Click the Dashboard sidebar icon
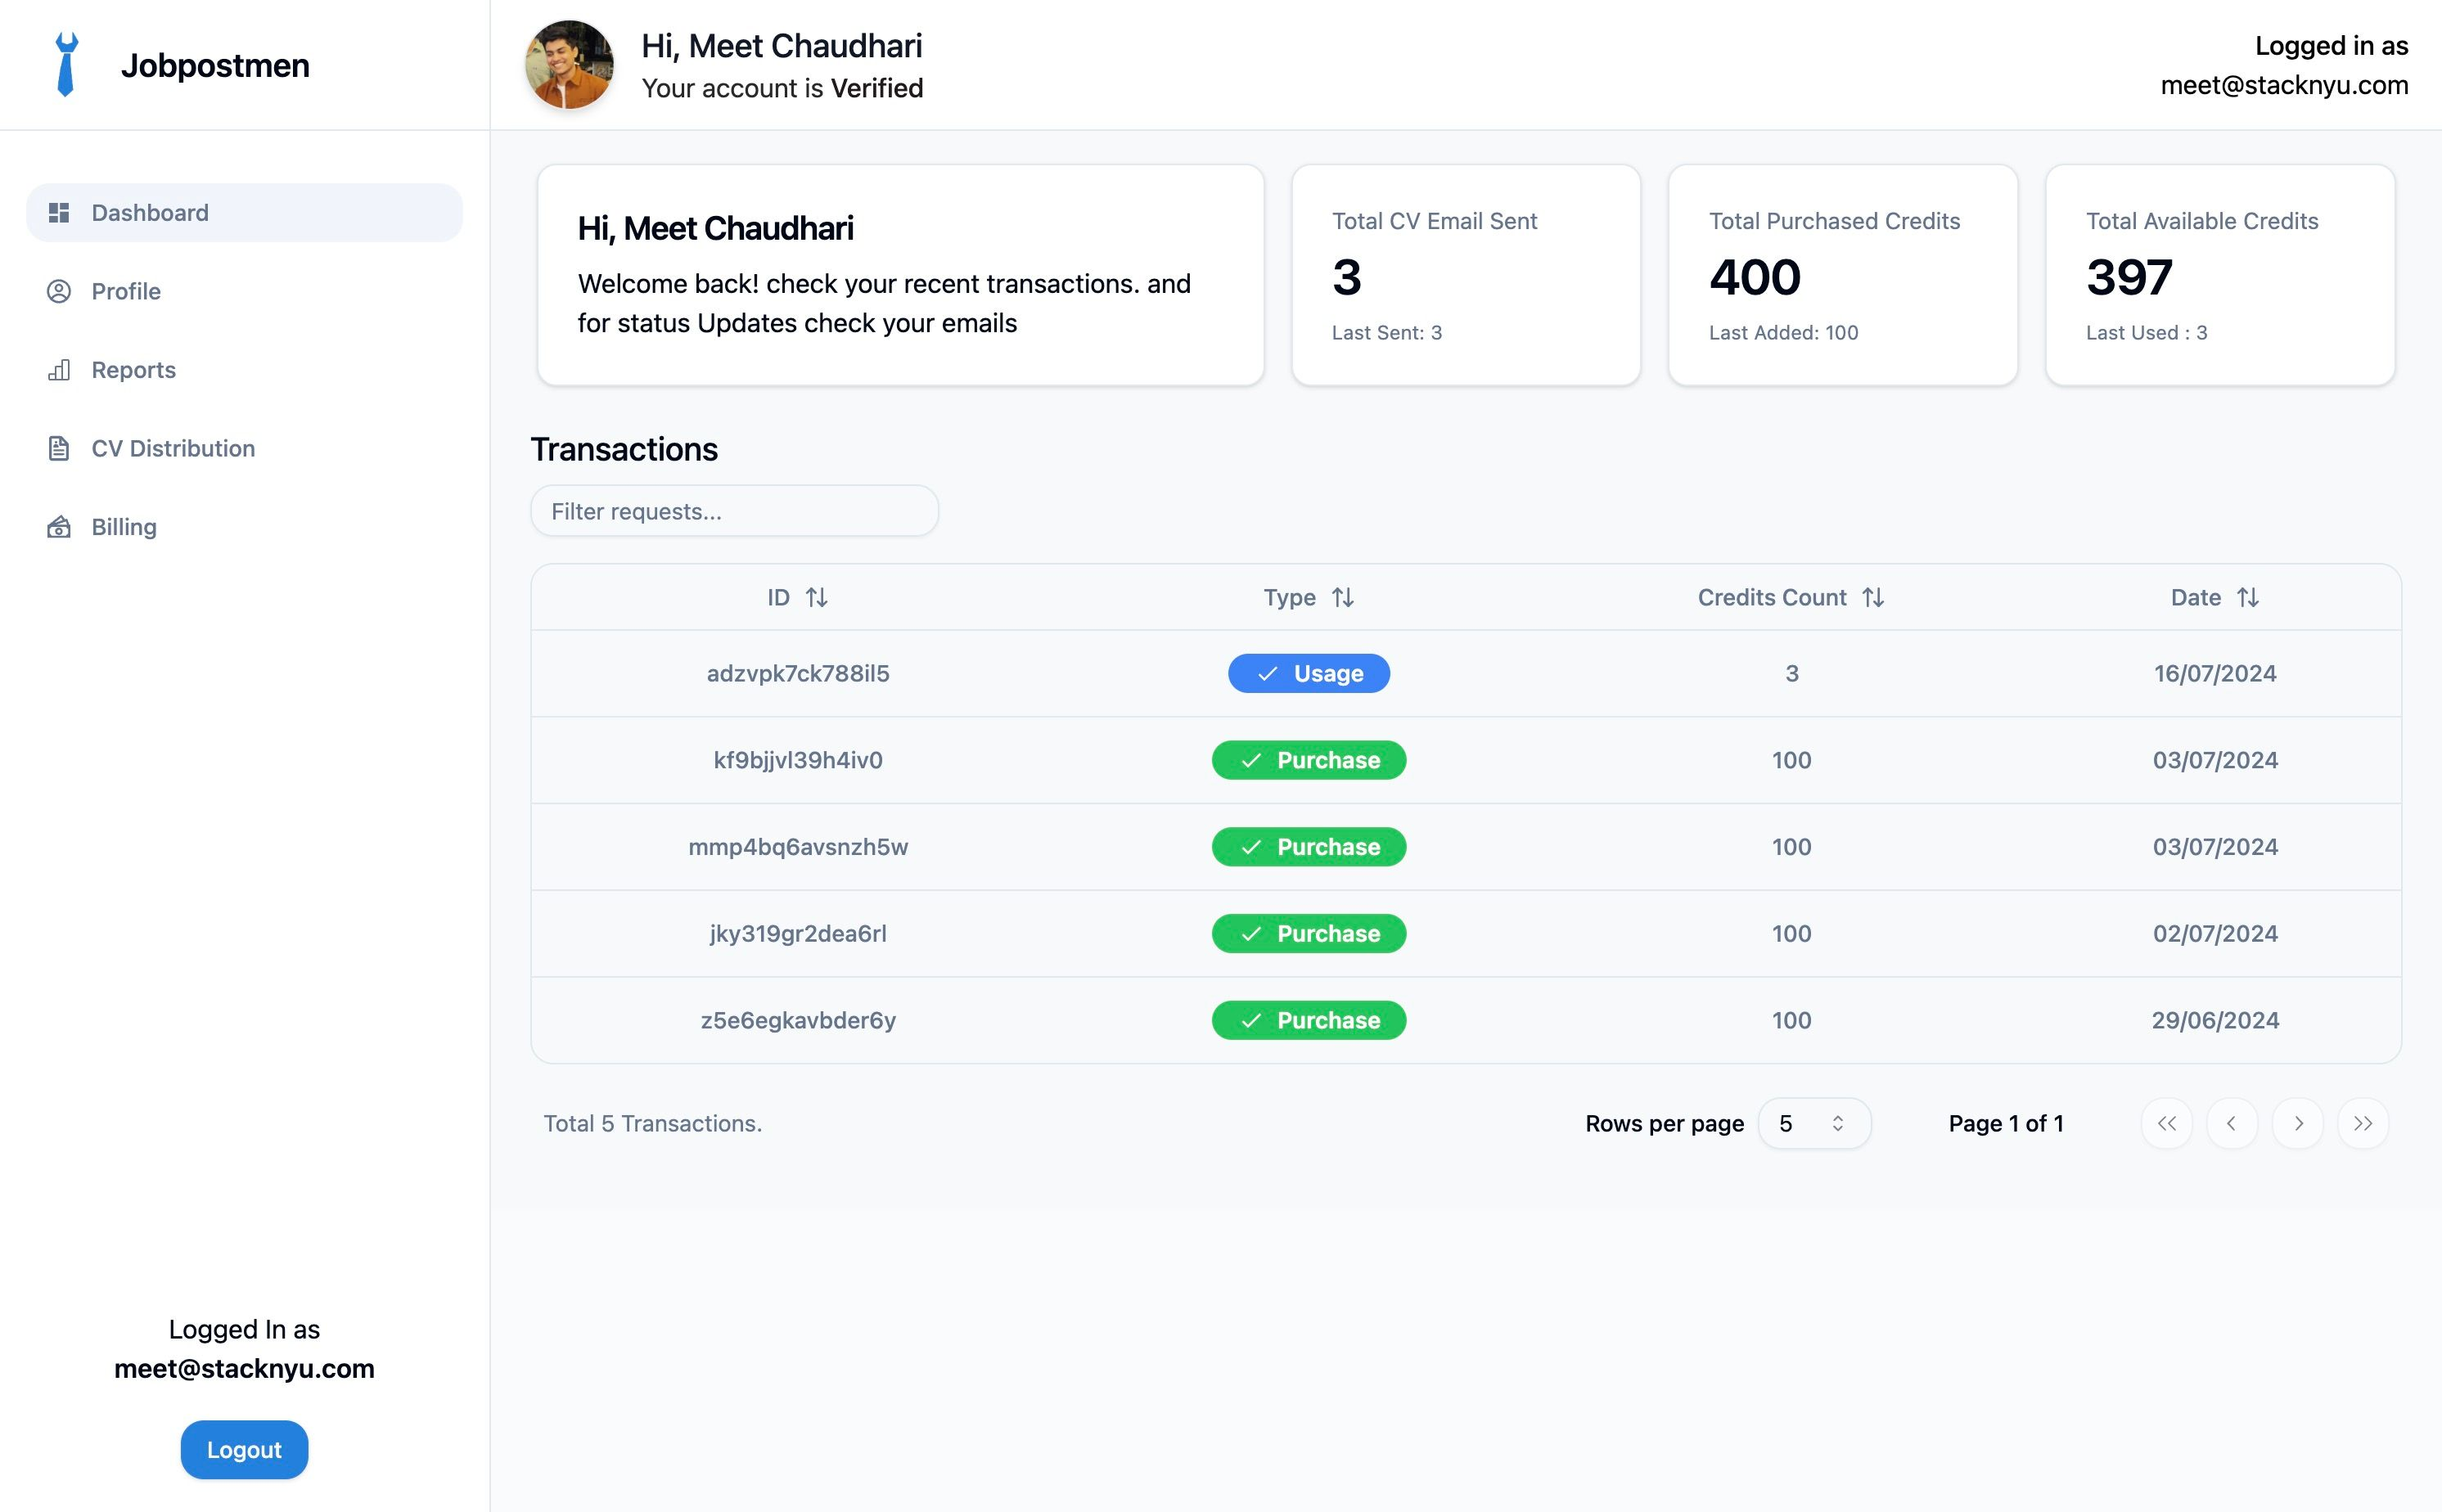This screenshot has width=2442, height=1512. pyautogui.click(x=59, y=211)
